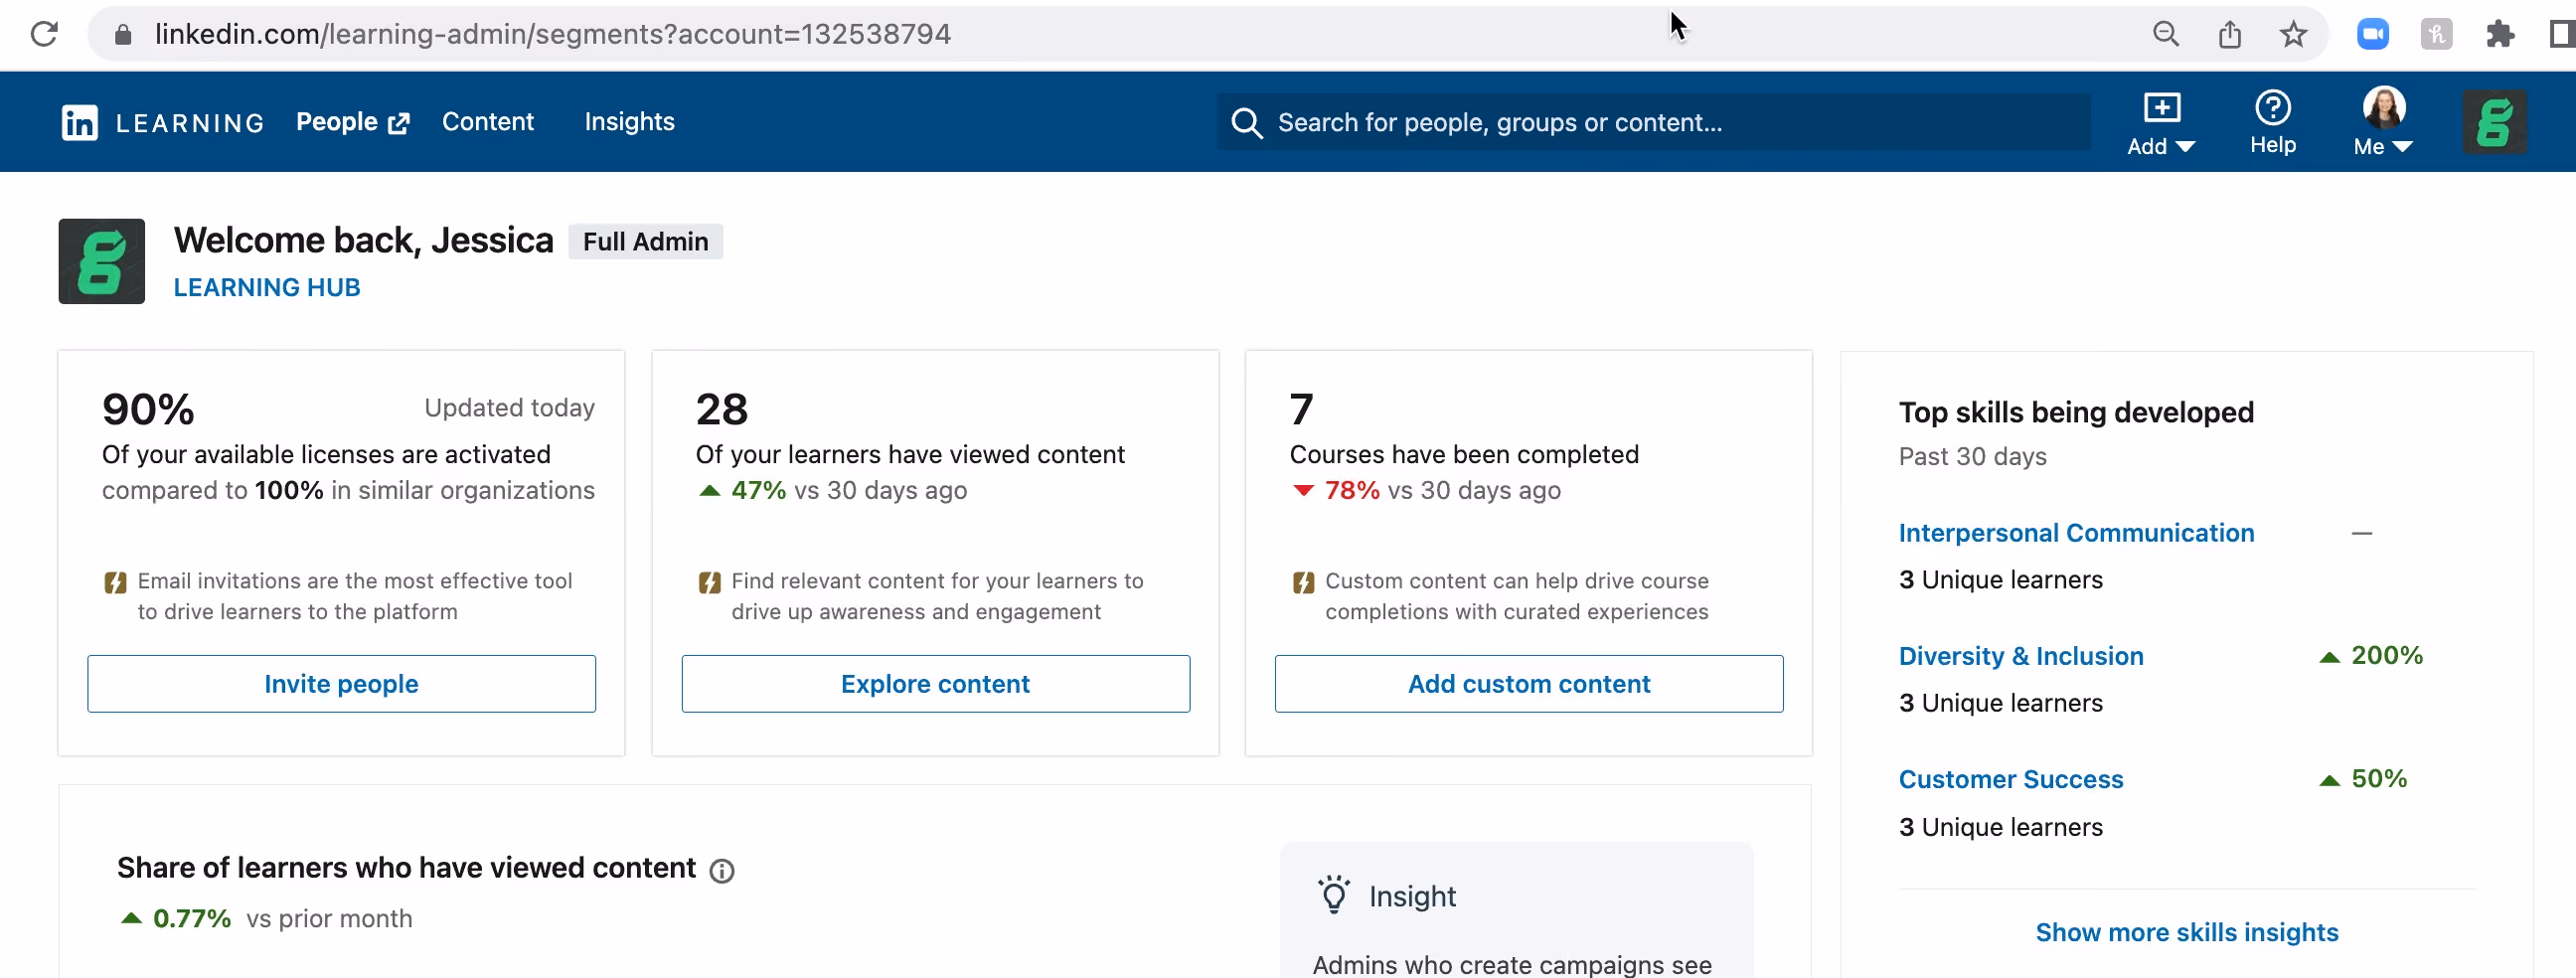Viewport: 2576px width, 978px height.
Task: Click Show more skills insights
Action: click(2186, 932)
